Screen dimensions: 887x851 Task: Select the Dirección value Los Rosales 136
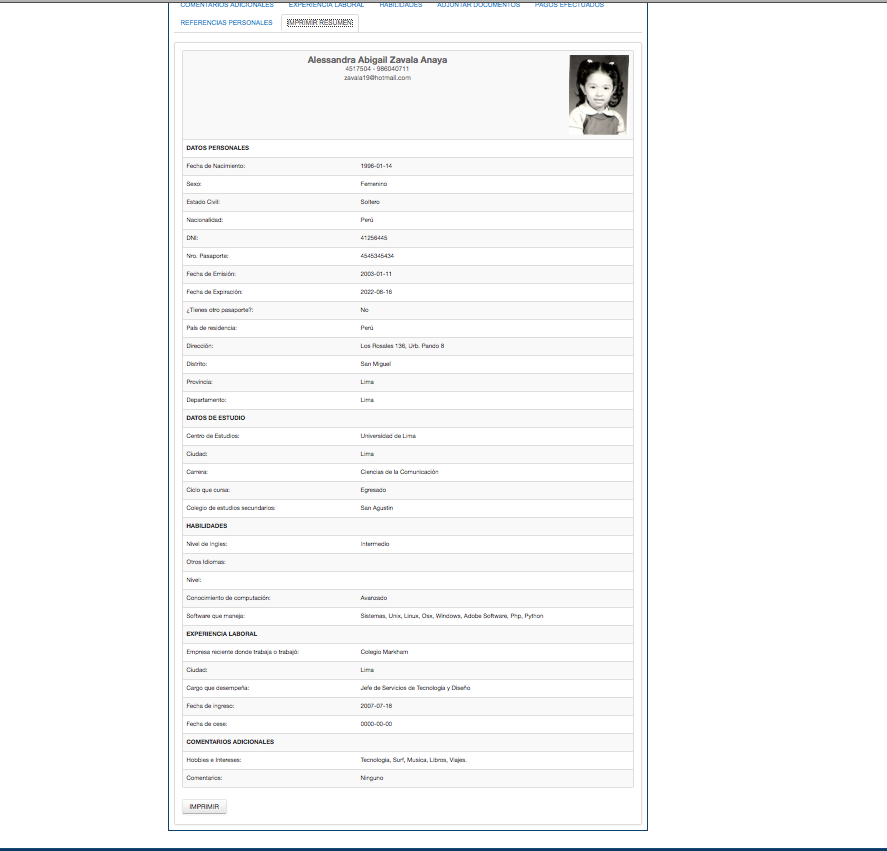[x=402, y=346]
